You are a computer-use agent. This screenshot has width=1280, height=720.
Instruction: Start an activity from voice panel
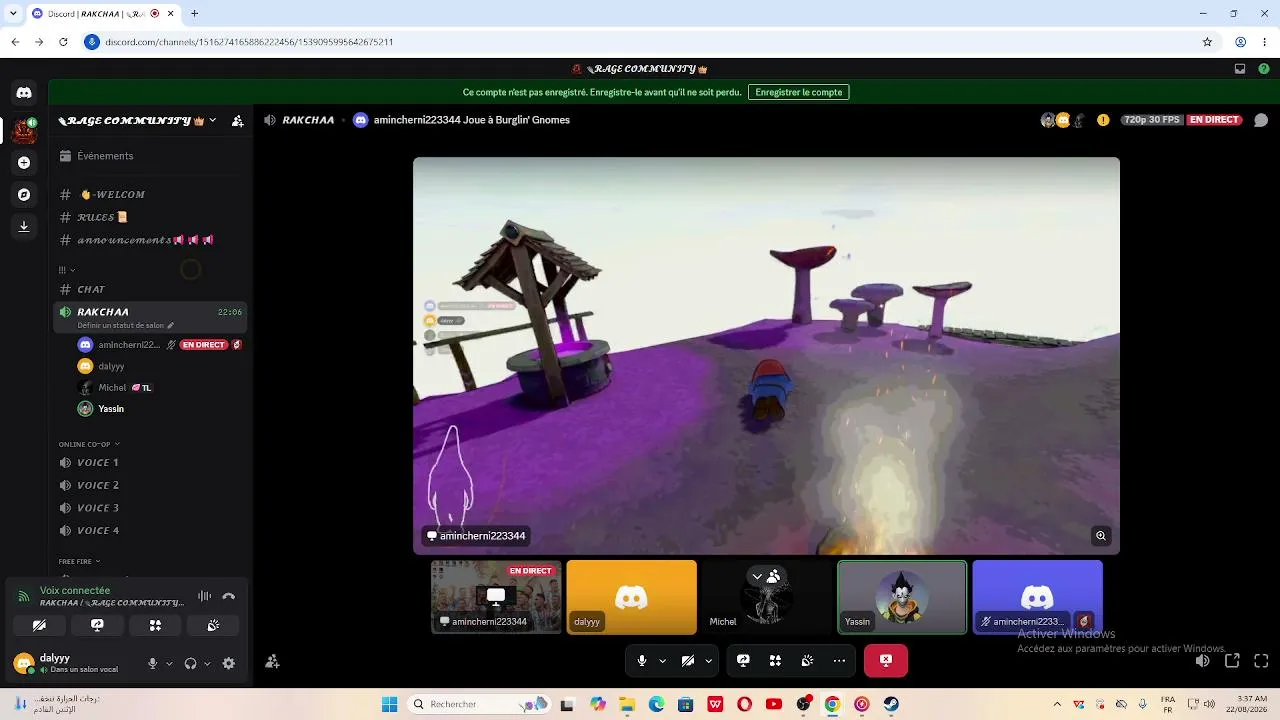(155, 625)
